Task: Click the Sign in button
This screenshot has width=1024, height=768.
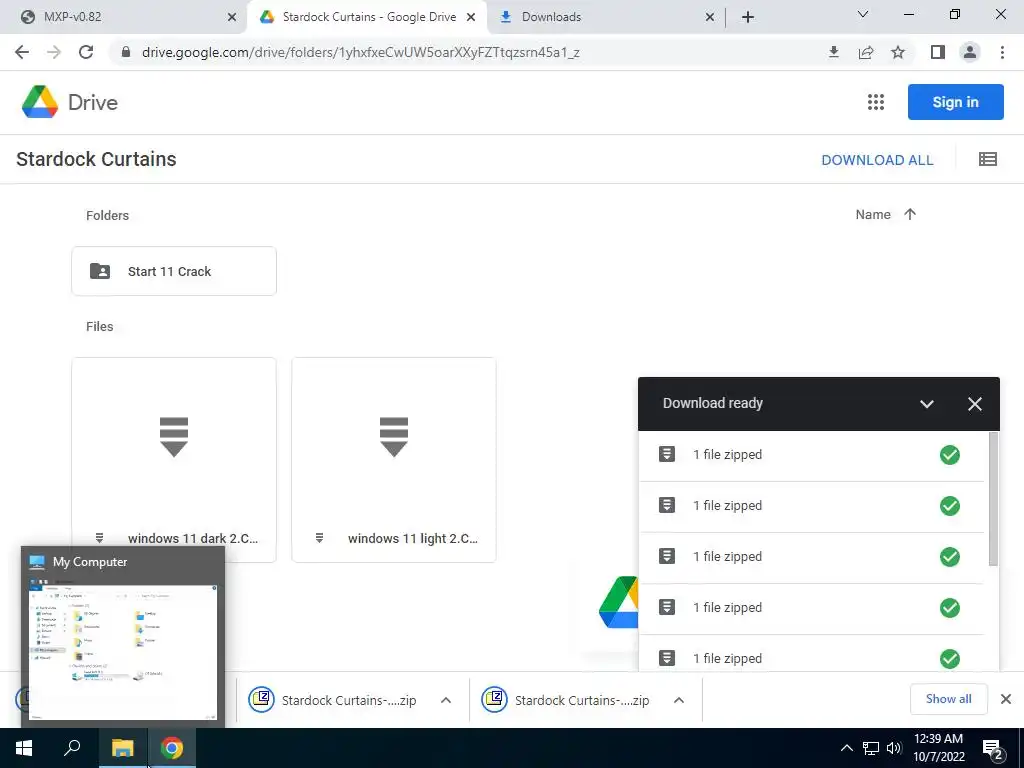Action: pyautogui.click(x=955, y=102)
